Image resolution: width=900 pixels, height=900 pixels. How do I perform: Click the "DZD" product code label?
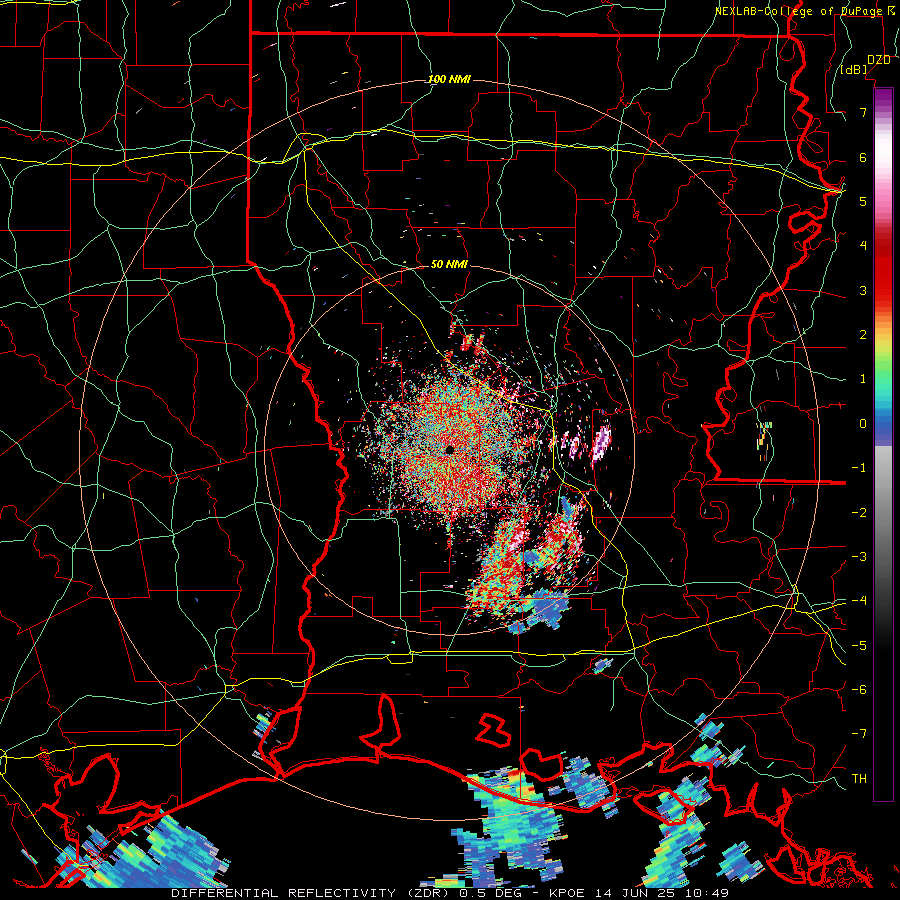[x=879, y=60]
